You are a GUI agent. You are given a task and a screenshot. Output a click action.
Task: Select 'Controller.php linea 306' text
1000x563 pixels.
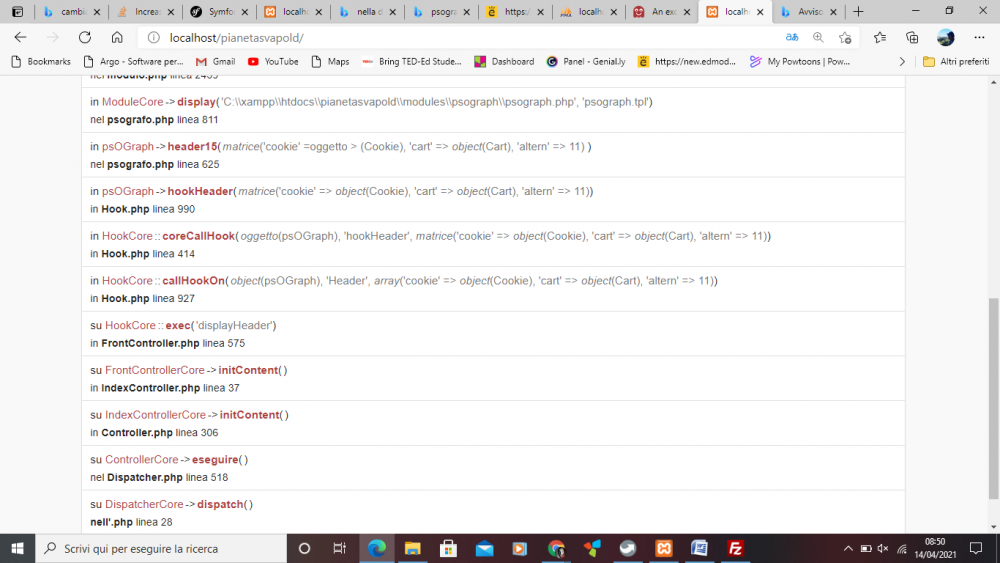pyautogui.click(x=159, y=432)
